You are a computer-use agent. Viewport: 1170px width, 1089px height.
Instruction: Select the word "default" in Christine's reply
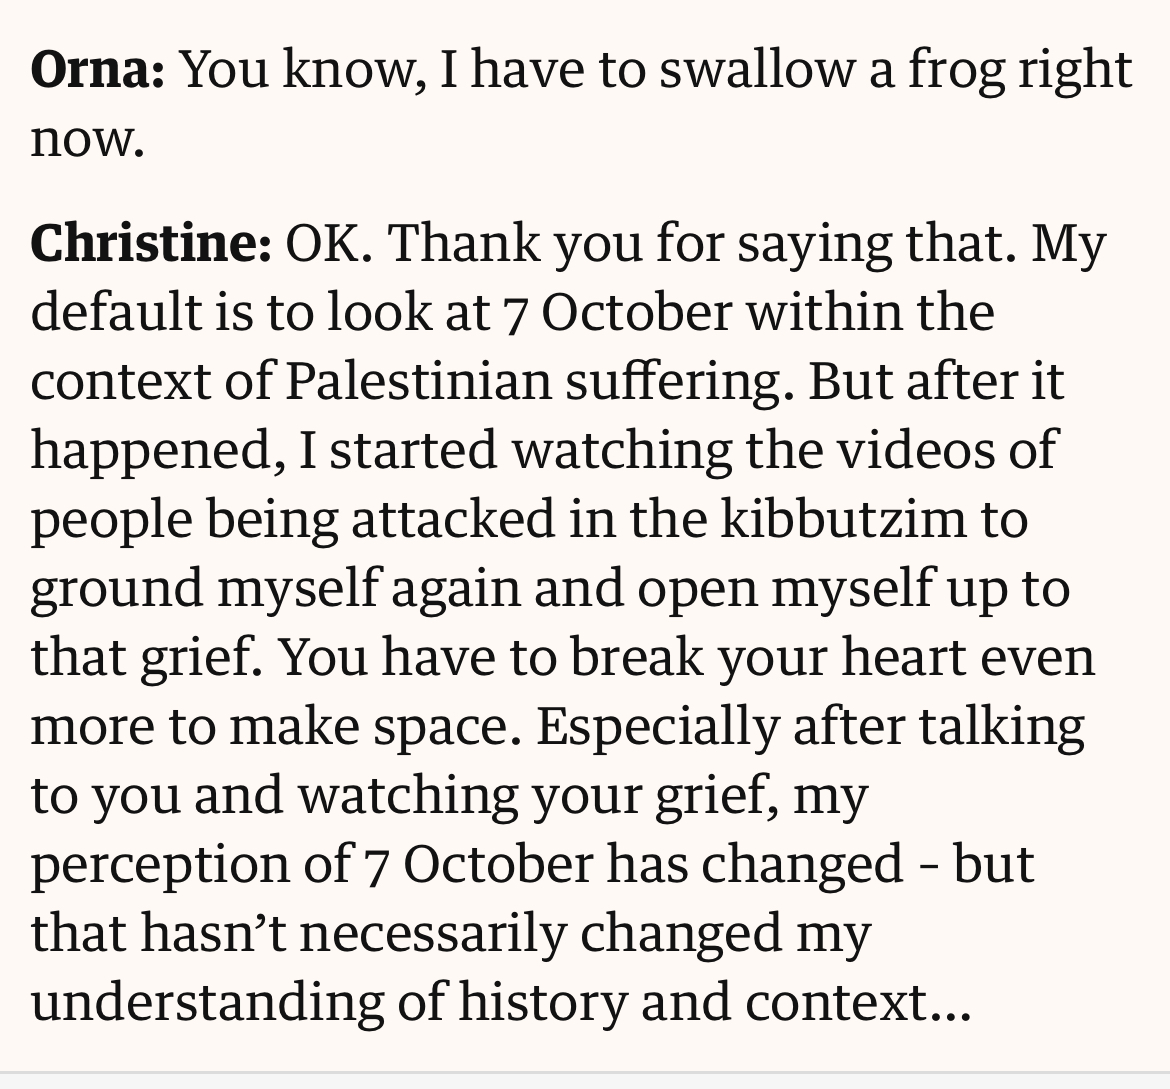coord(116,312)
